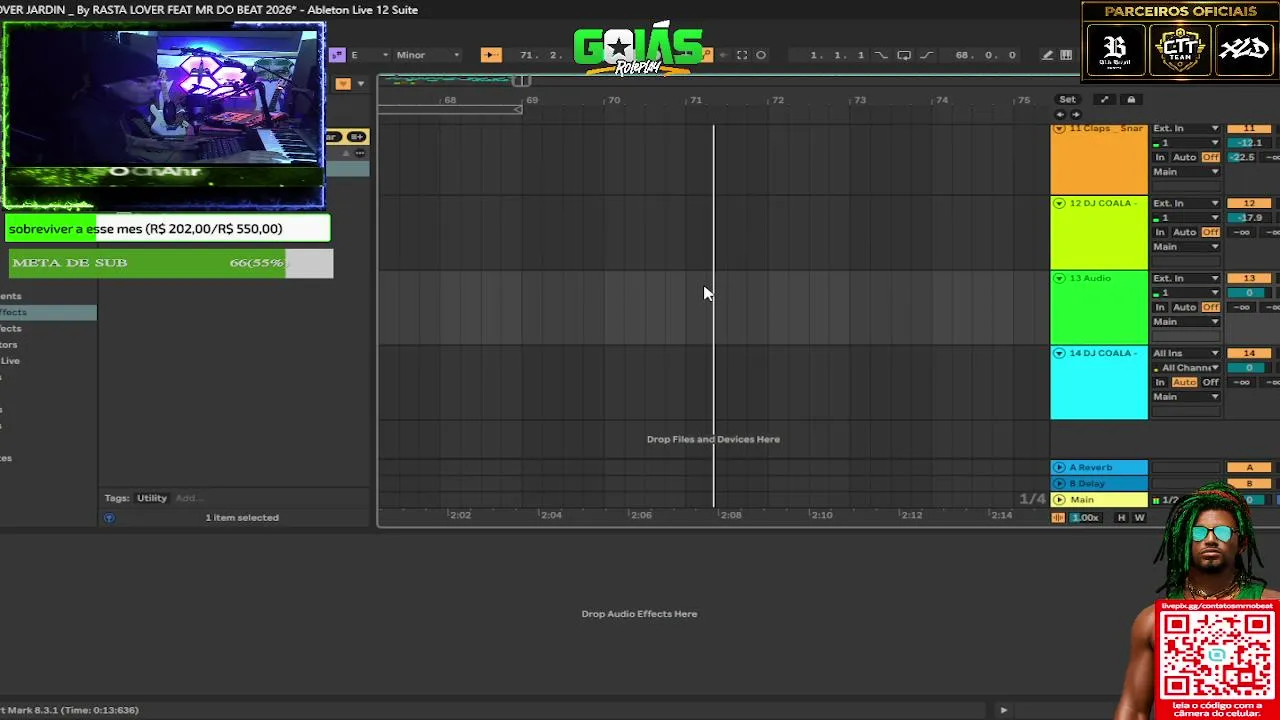1280x720 pixels.
Task: Click the blue info icon beside item selected
Action: (x=109, y=517)
